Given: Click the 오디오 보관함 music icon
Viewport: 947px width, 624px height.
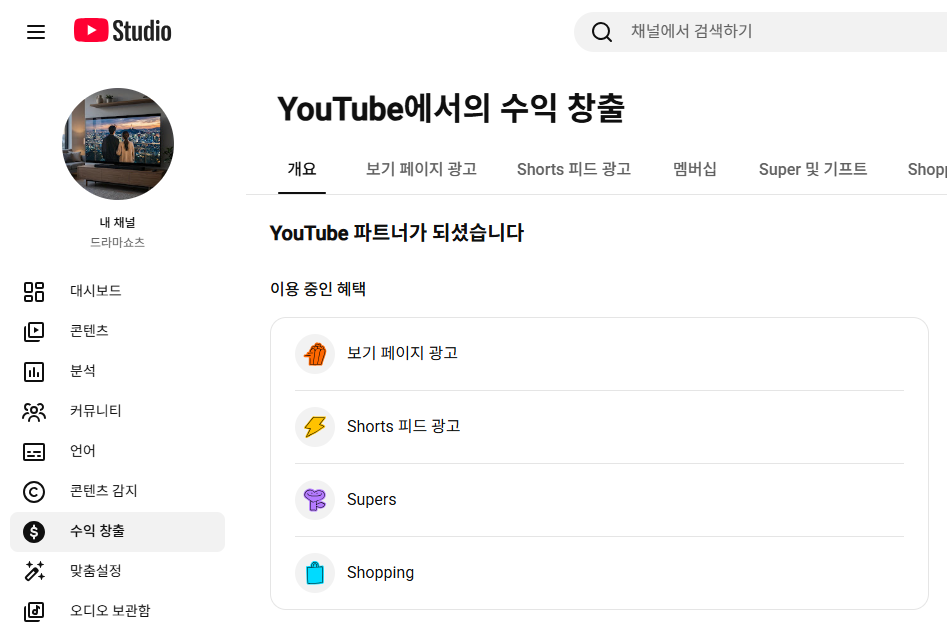Looking at the screenshot, I should (34, 611).
